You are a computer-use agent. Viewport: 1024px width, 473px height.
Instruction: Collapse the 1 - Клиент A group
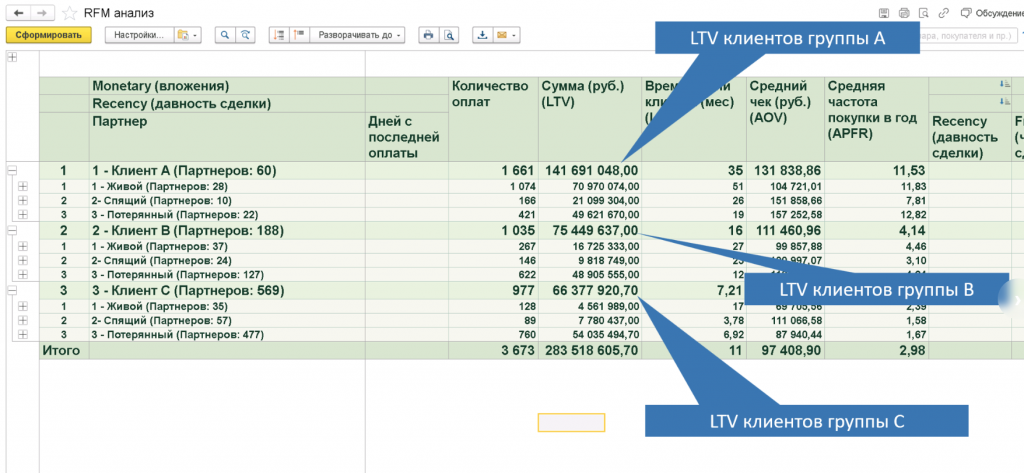(12, 171)
